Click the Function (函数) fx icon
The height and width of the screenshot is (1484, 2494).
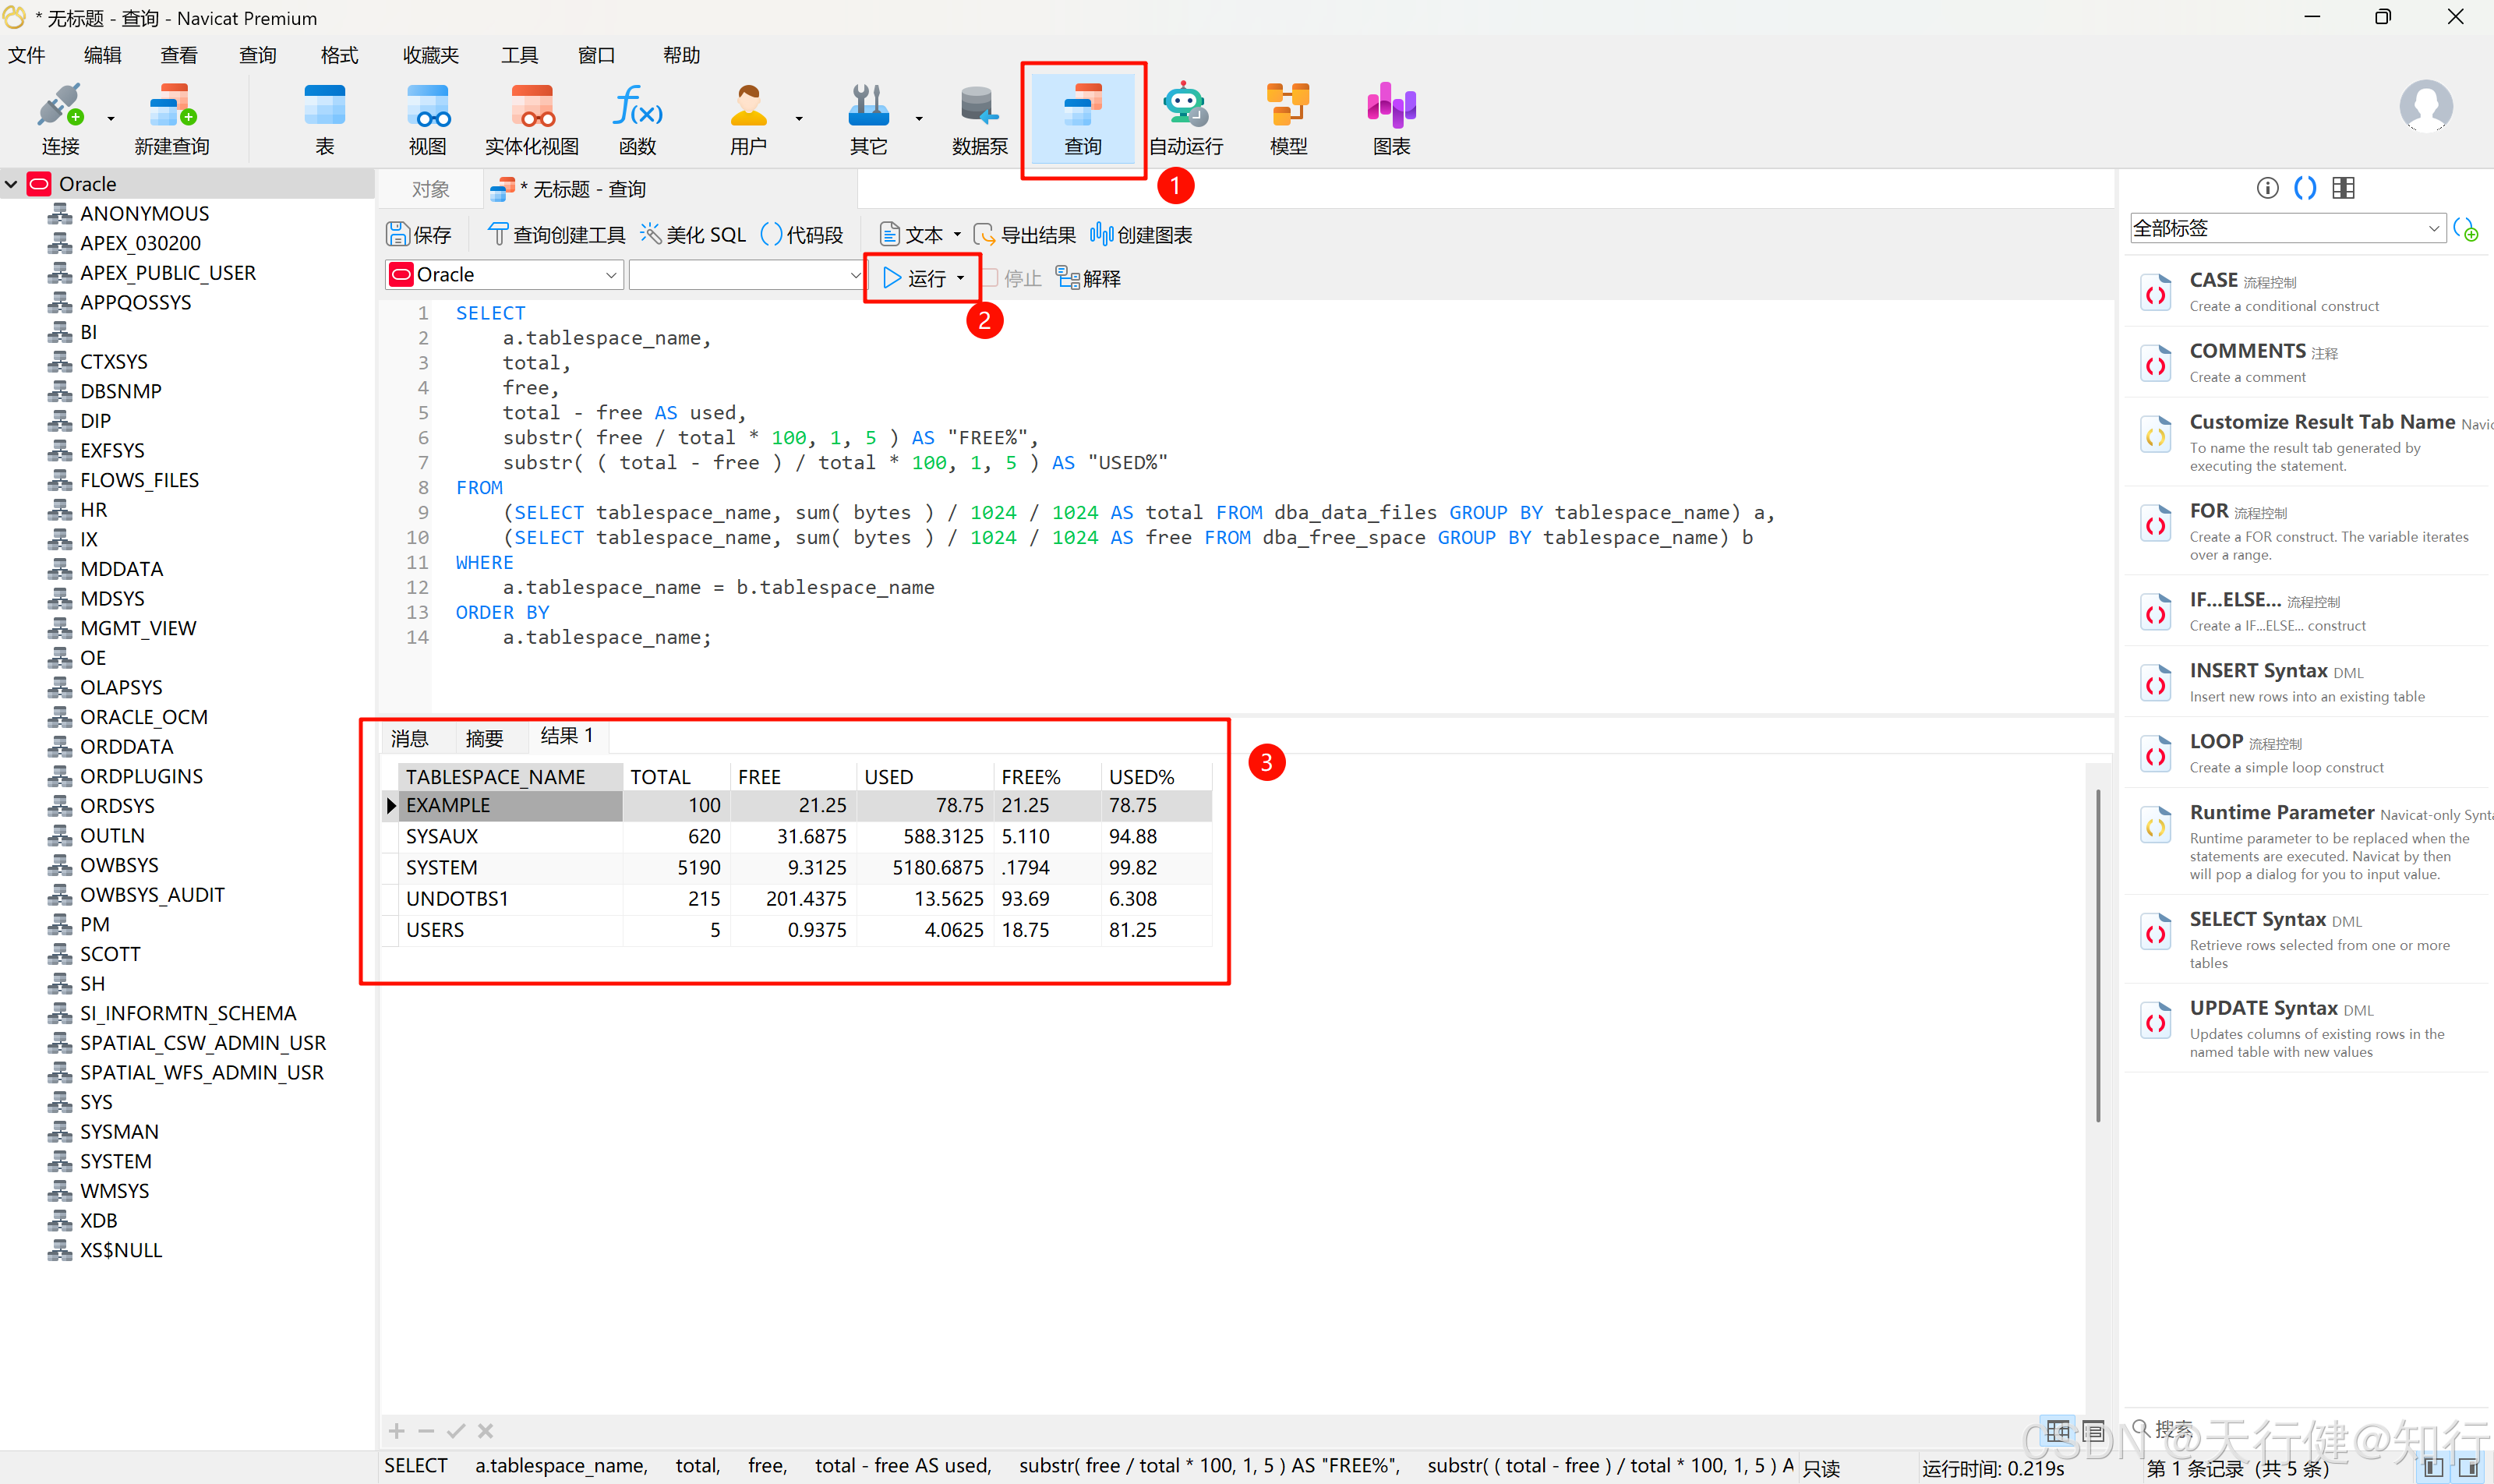click(637, 106)
